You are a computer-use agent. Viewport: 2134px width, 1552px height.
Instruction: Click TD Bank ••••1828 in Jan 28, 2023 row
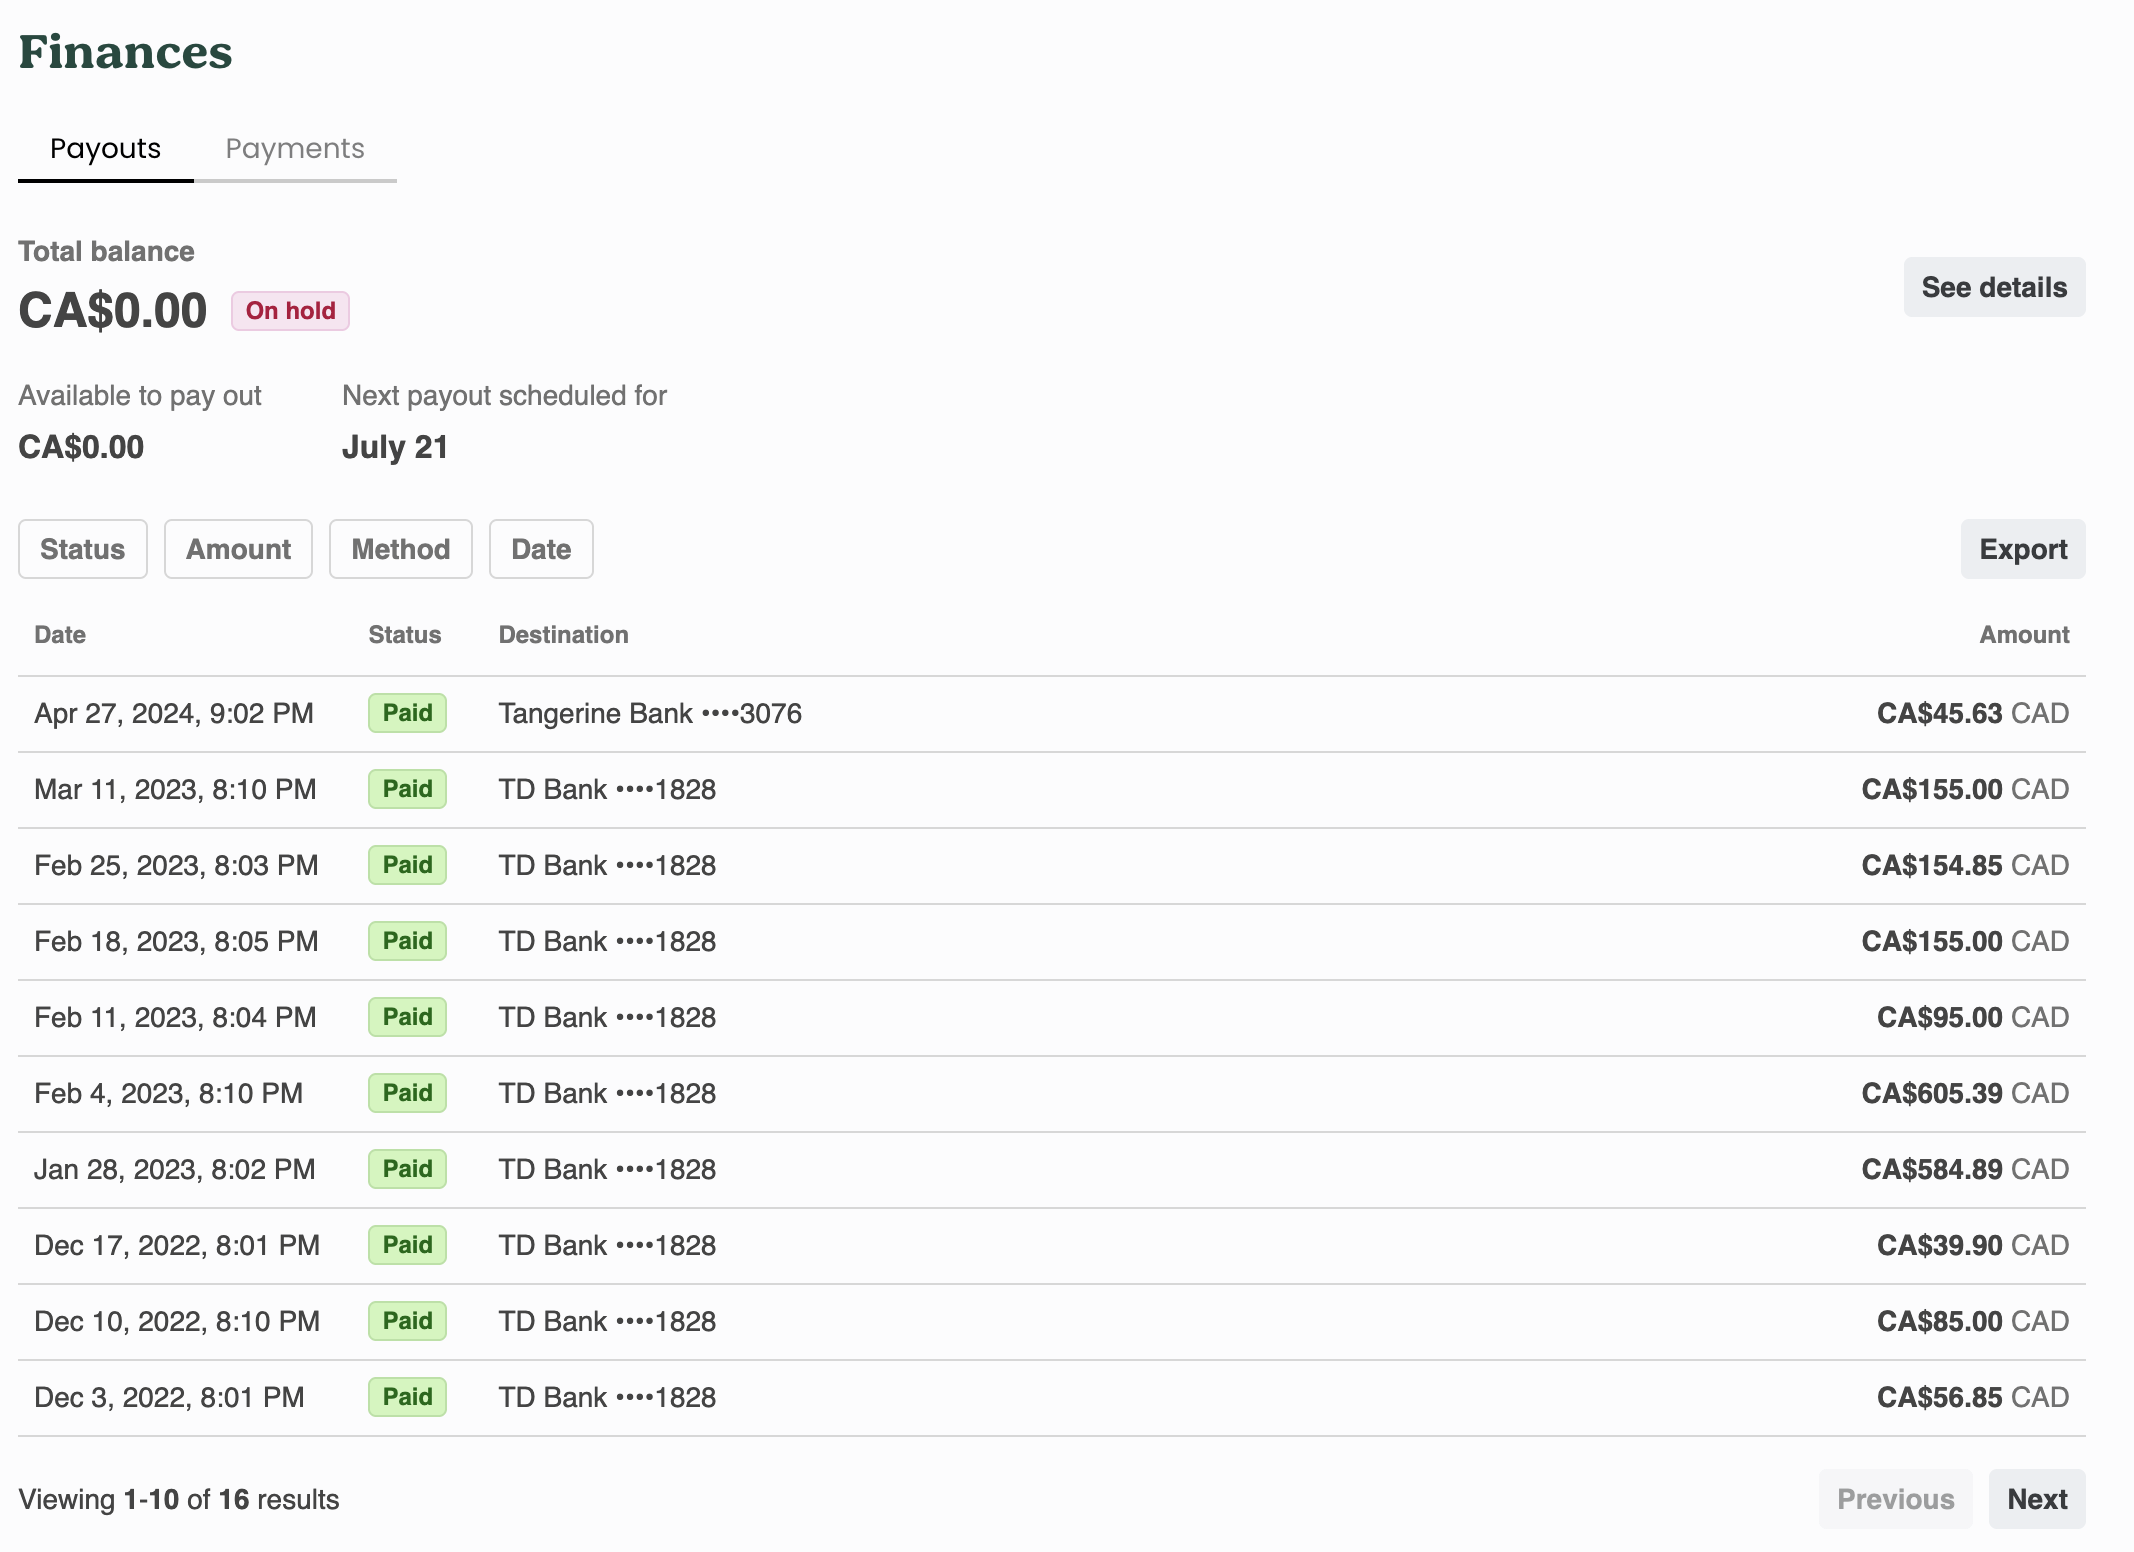coord(607,1170)
